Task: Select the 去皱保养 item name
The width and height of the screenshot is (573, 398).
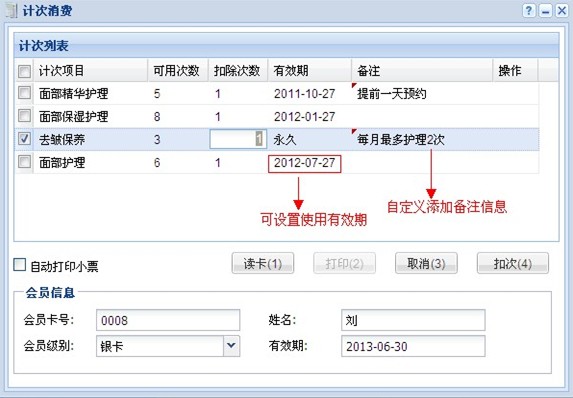Action: point(62,140)
